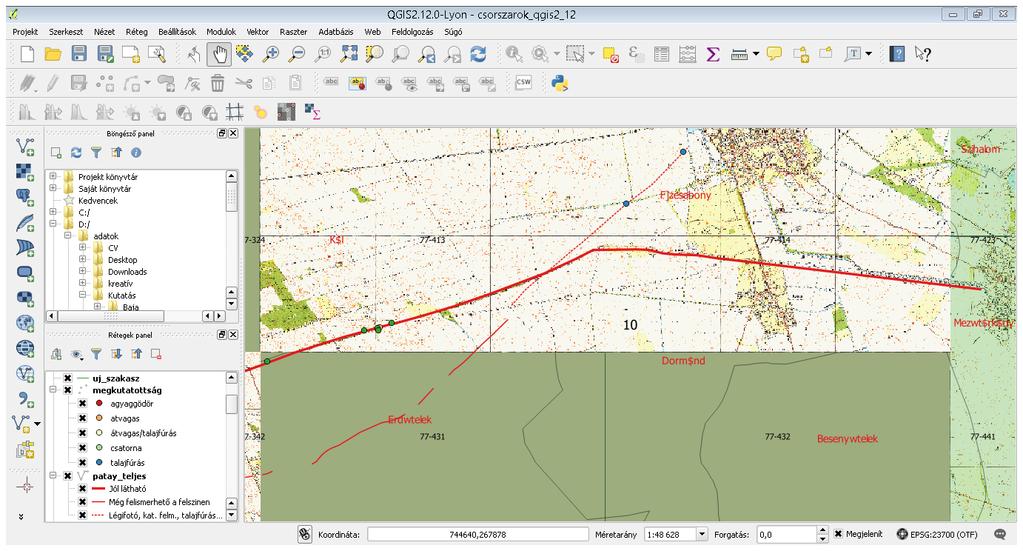This screenshot has height=551, width=1023.
Task: Expand the C:/ drive node
Action: [x=53, y=212]
